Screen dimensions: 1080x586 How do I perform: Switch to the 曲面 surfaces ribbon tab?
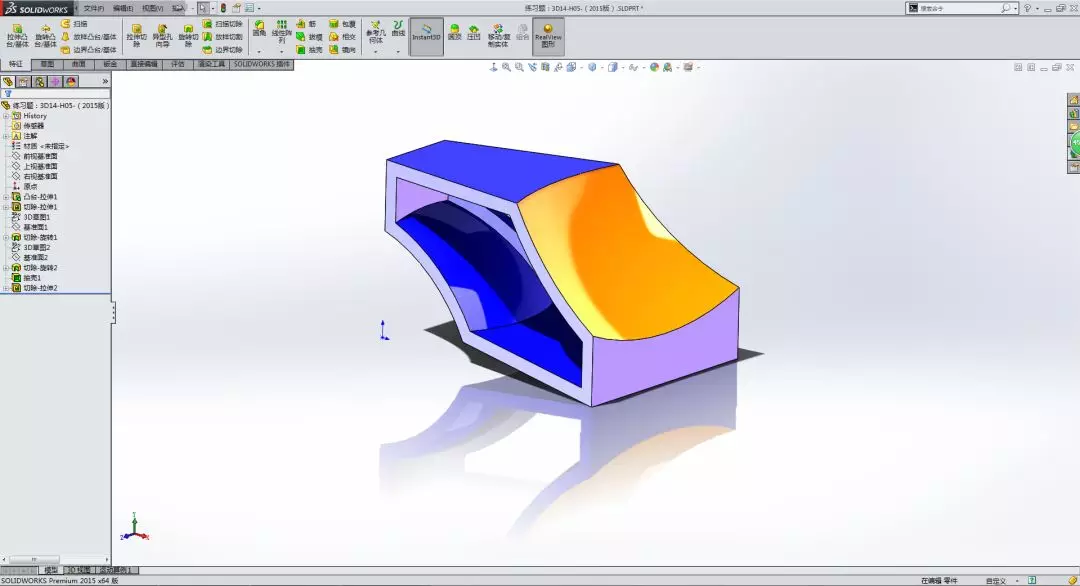point(79,64)
